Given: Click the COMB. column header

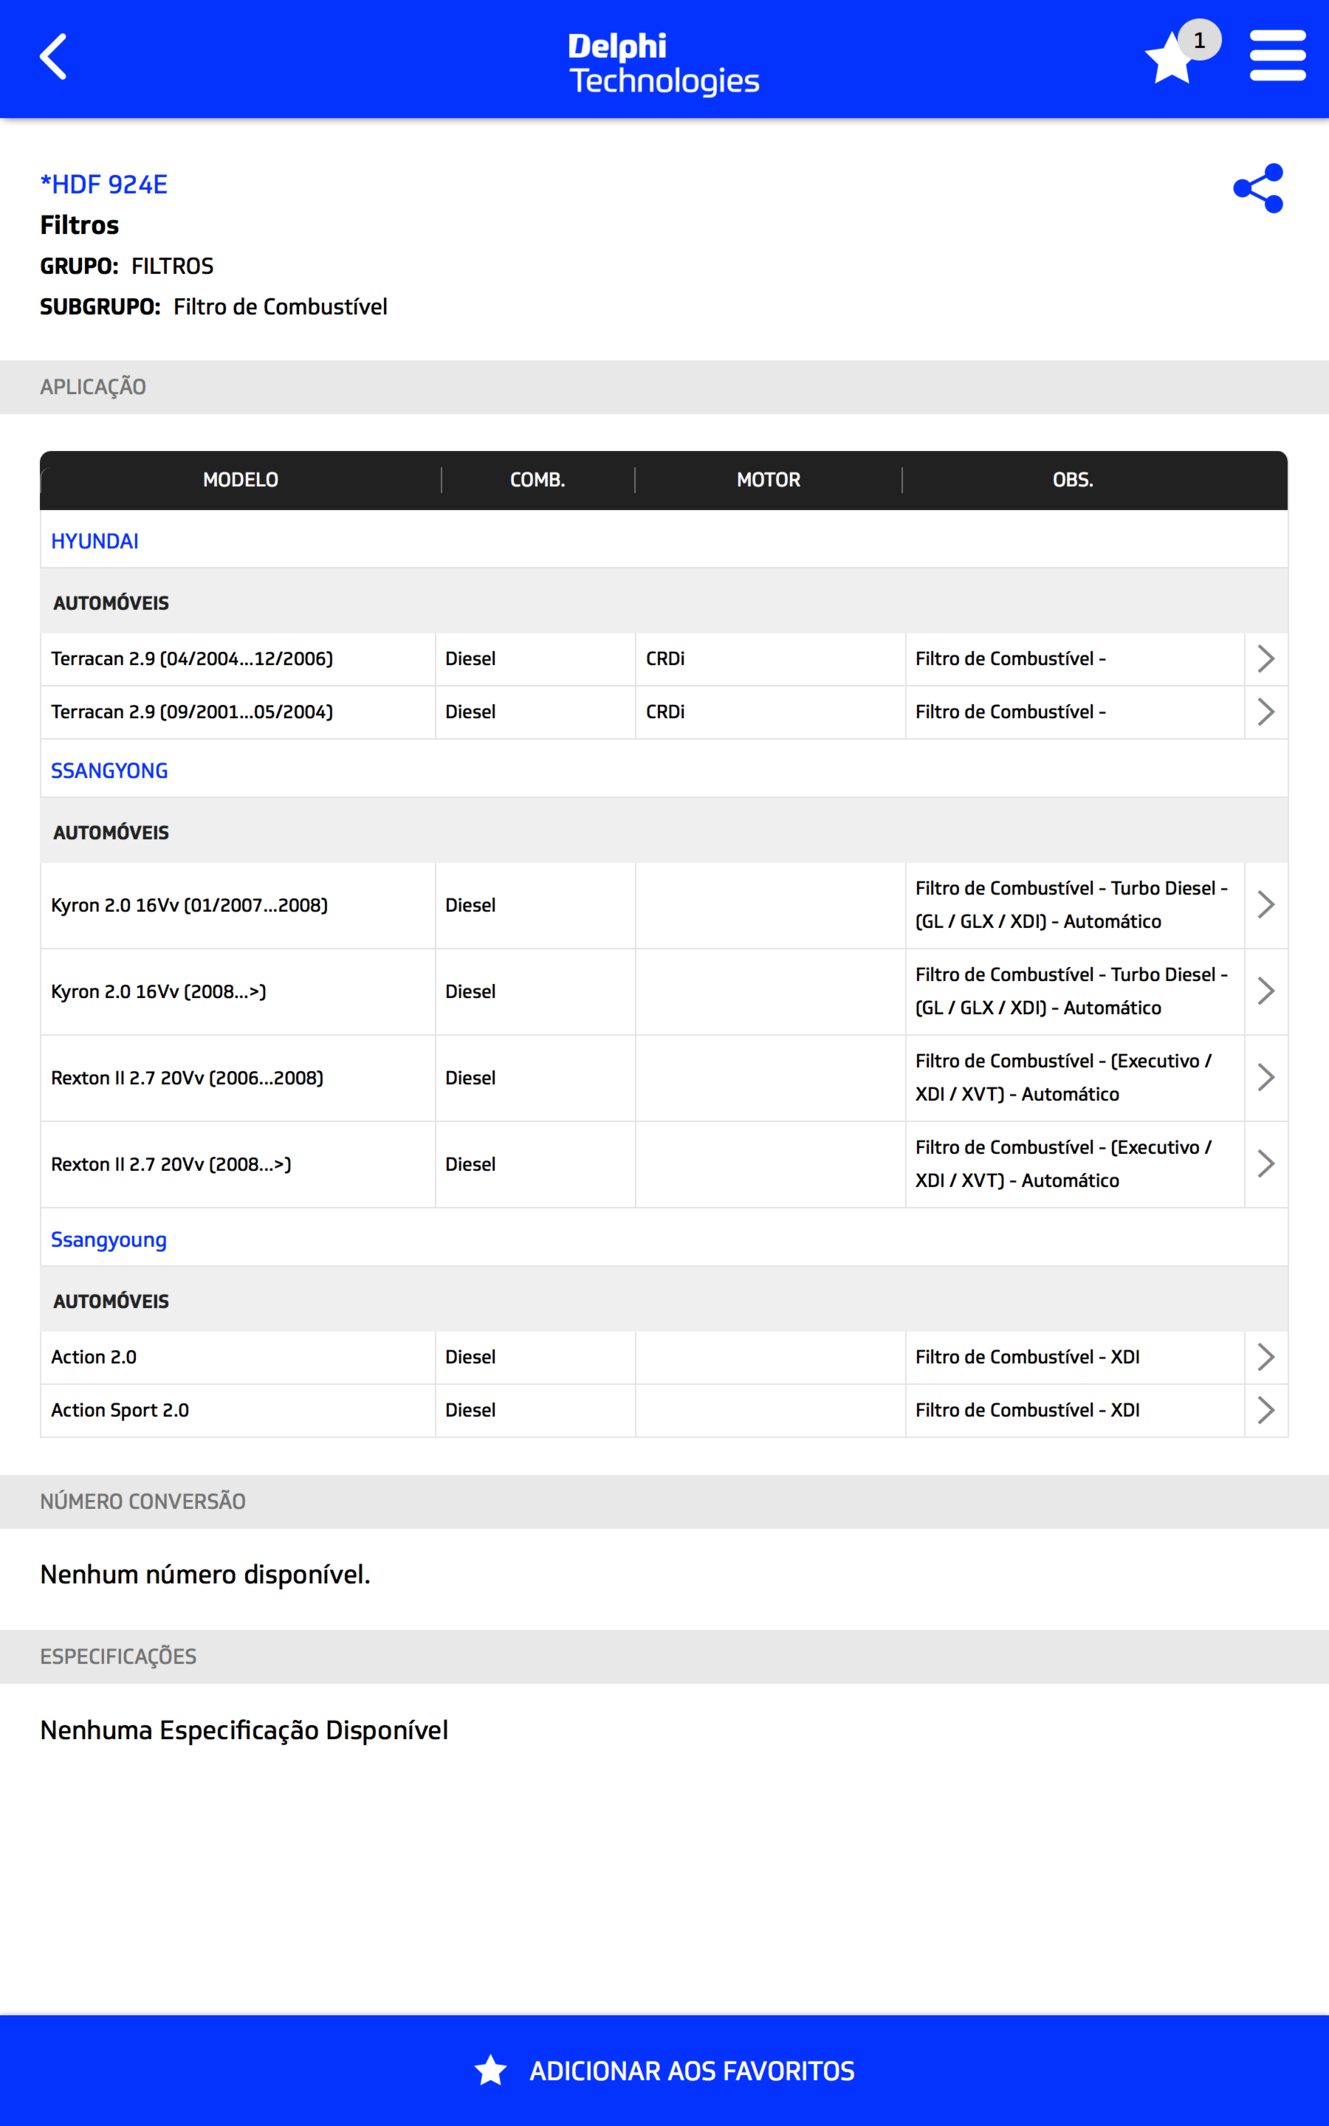Looking at the screenshot, I should (538, 480).
